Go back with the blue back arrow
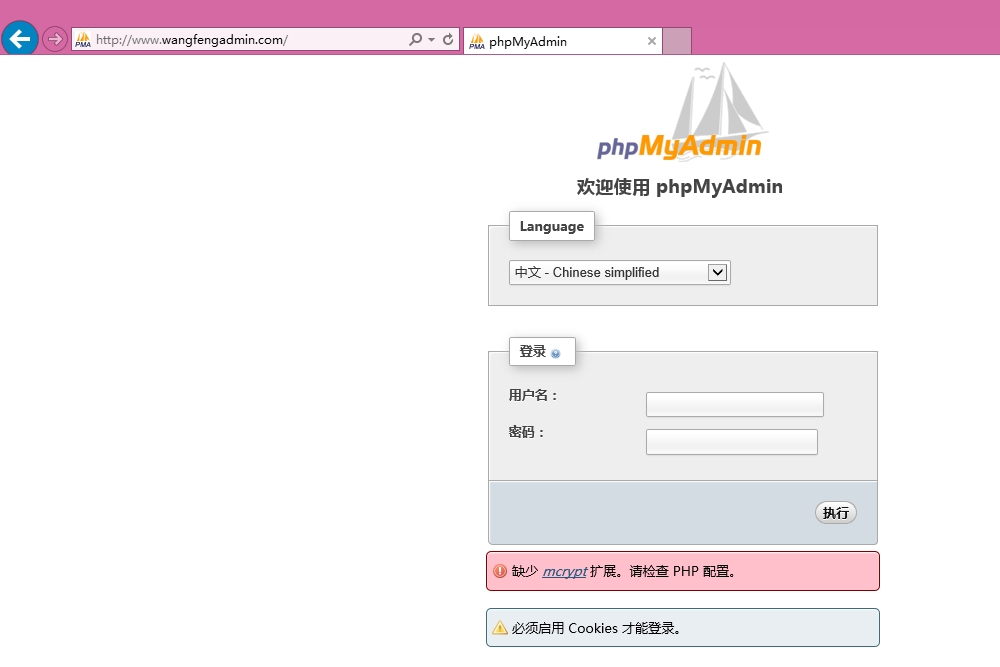 pyautogui.click(x=20, y=38)
